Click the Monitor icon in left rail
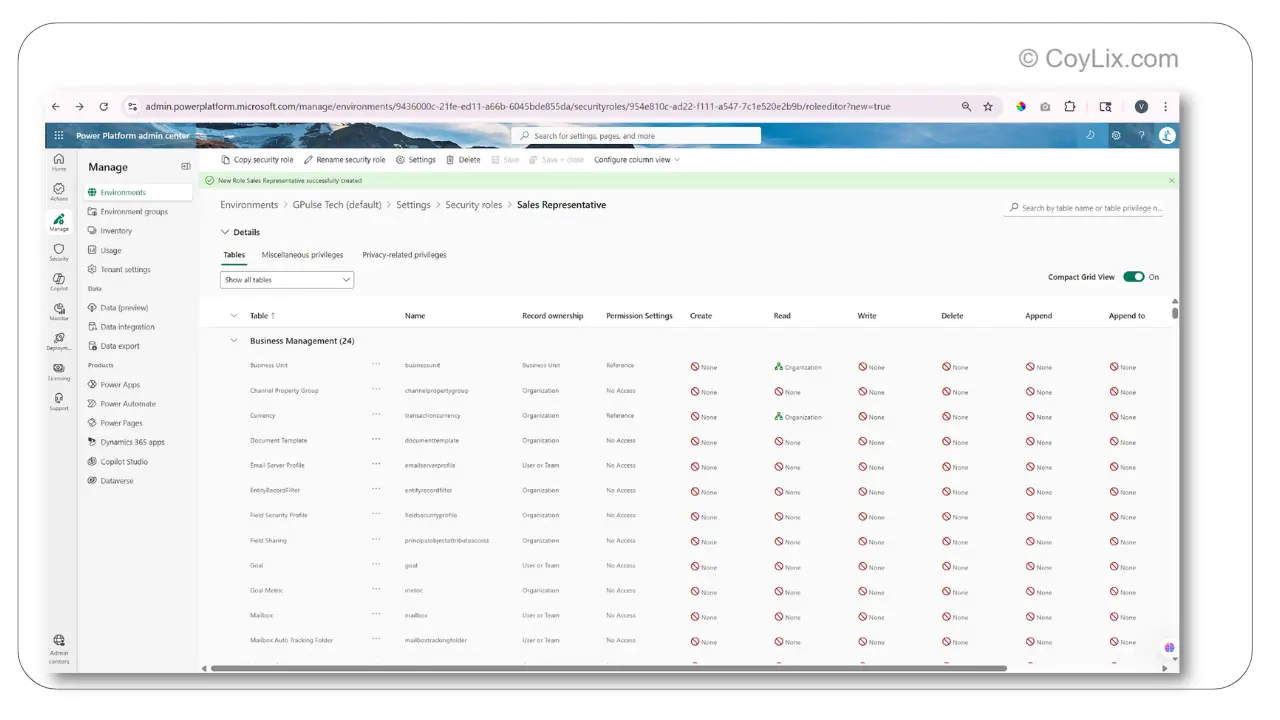1280x720 pixels. (59, 310)
